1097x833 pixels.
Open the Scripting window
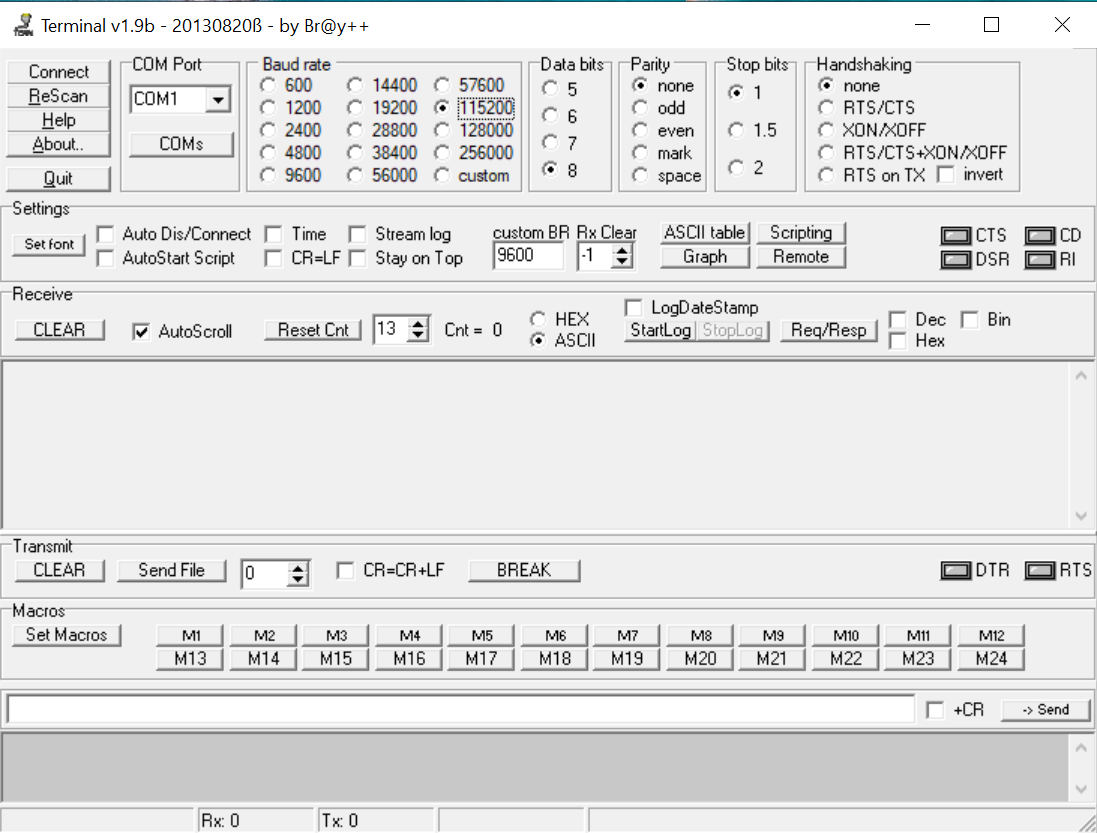(x=801, y=233)
